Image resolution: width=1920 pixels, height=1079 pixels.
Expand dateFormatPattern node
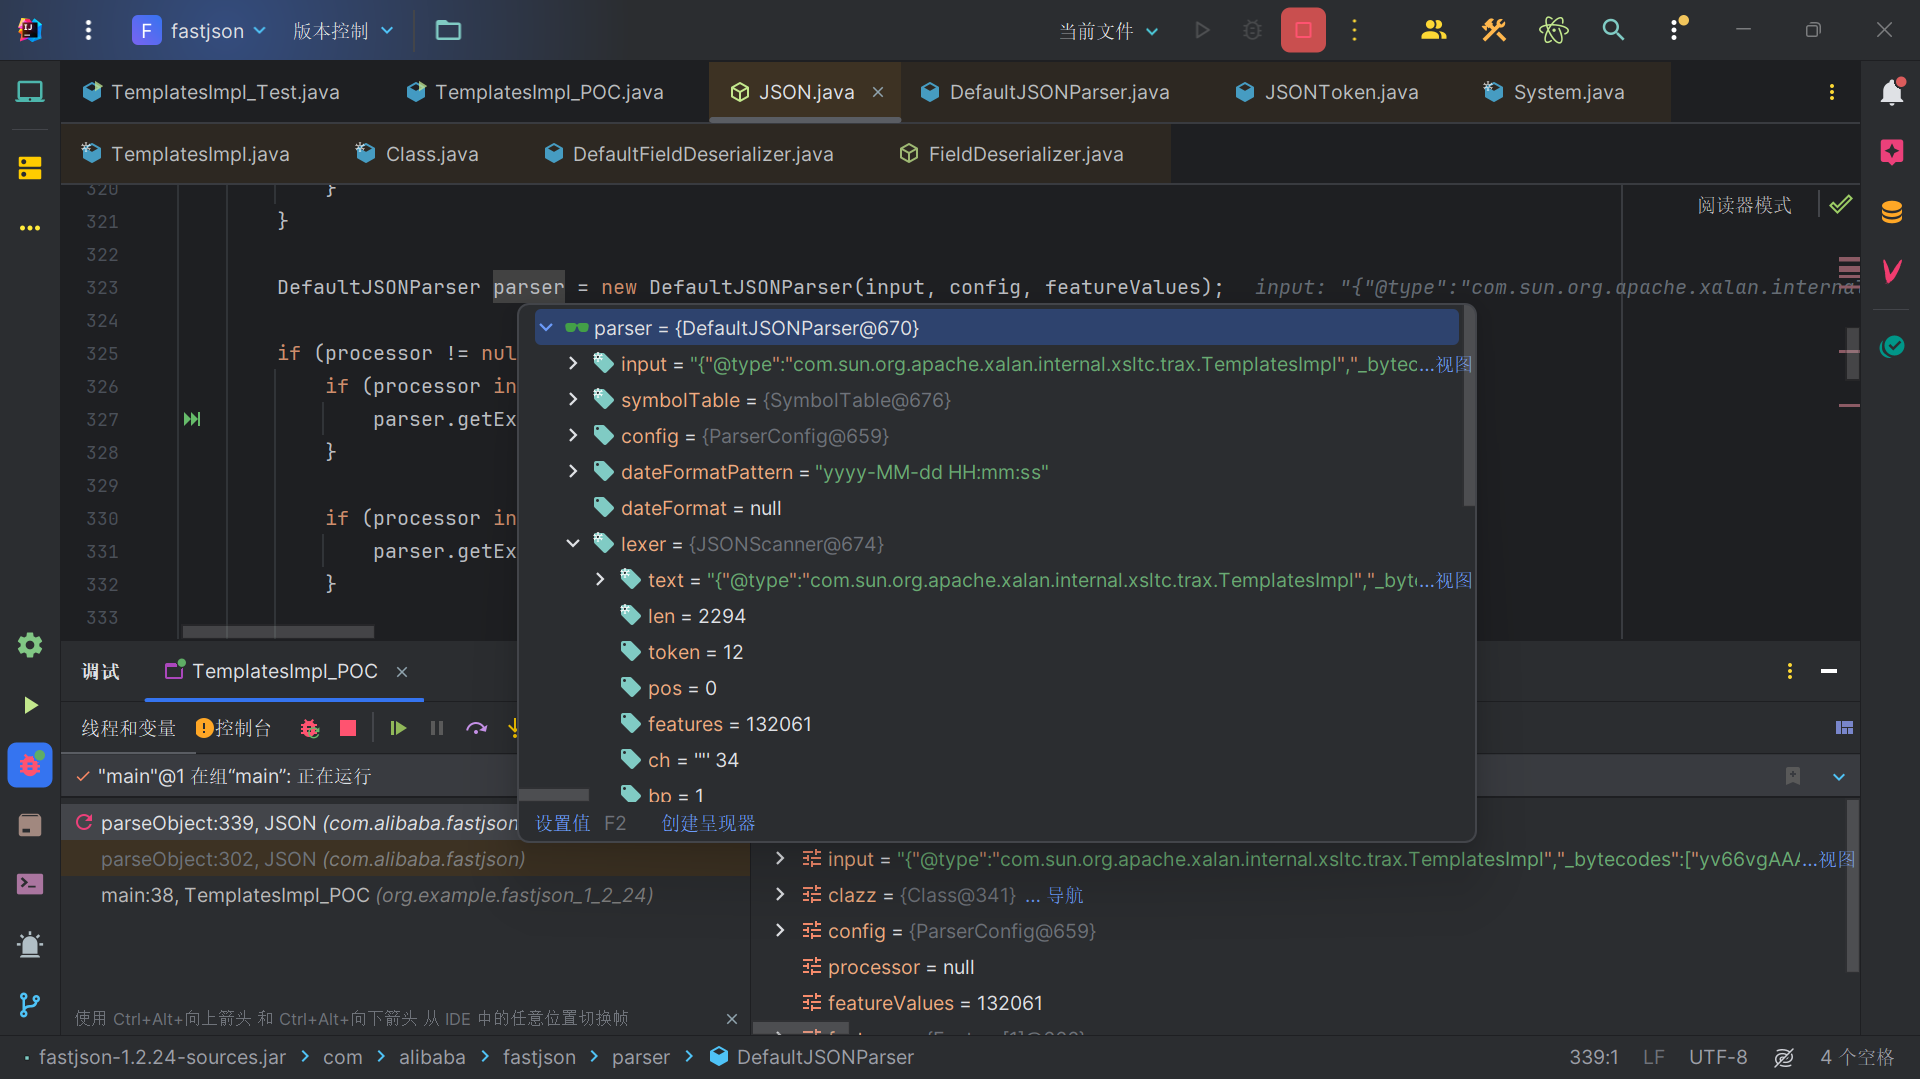(573, 472)
